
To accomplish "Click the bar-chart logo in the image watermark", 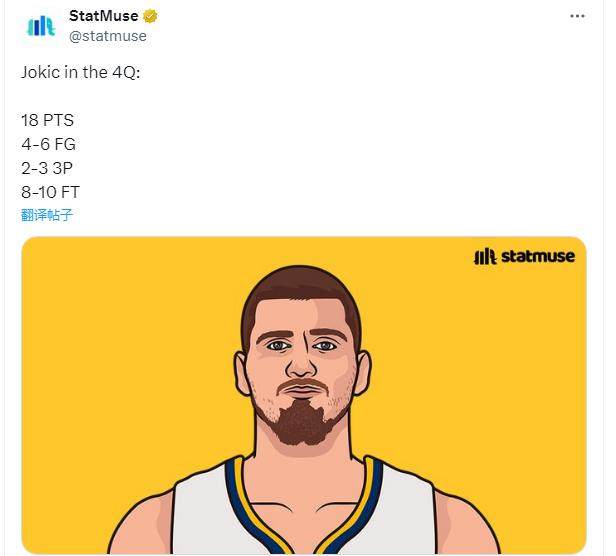I will (x=485, y=256).
